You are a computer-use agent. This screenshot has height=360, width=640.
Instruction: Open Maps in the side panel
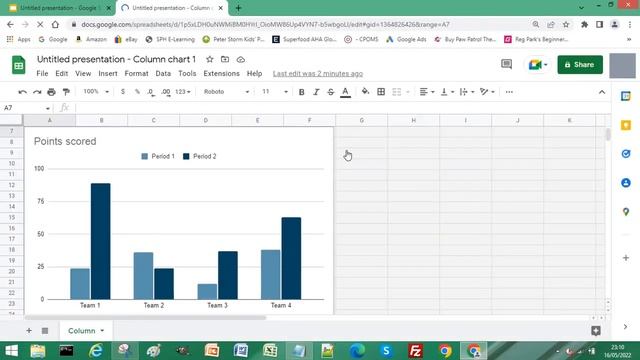626,212
